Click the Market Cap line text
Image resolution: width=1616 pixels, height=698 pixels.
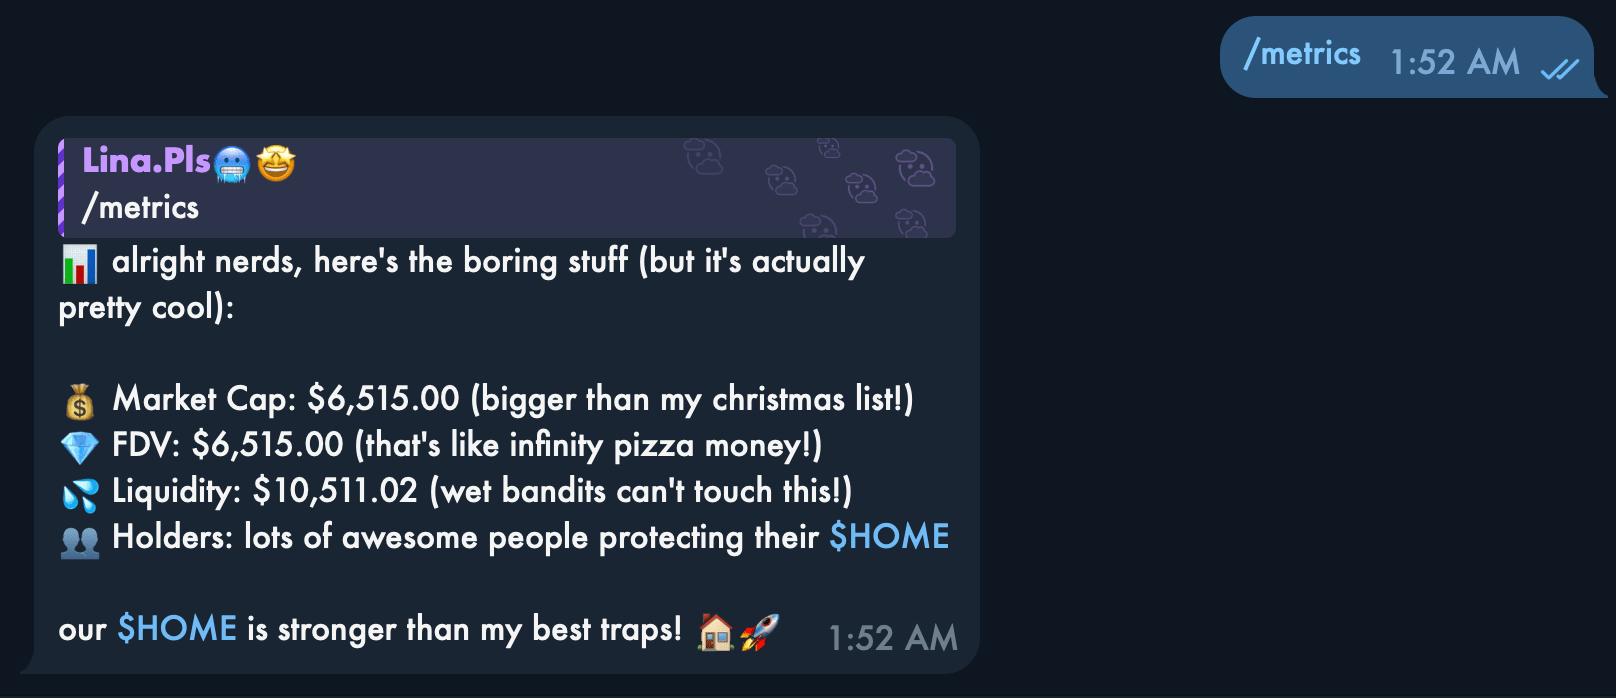click(513, 399)
